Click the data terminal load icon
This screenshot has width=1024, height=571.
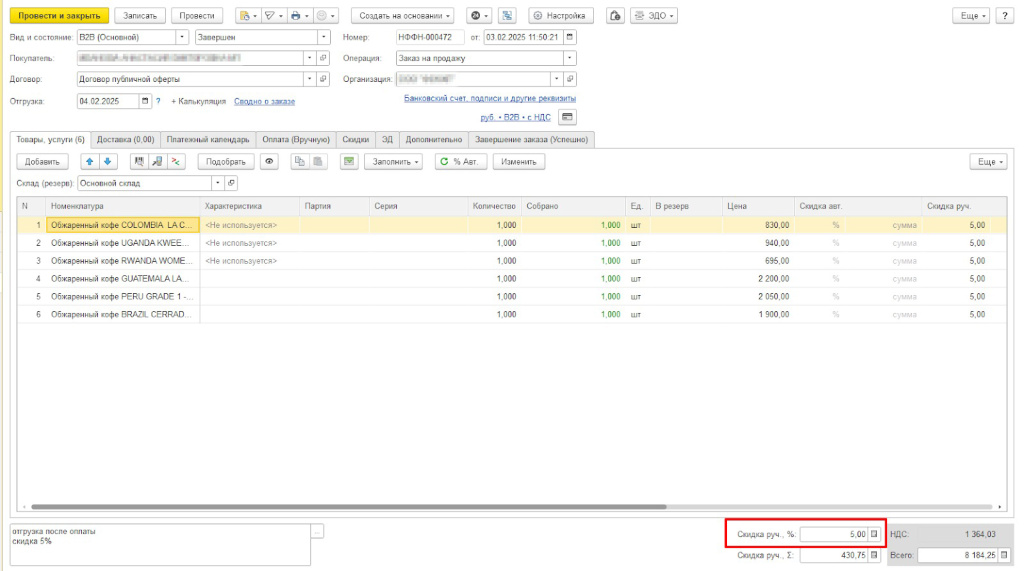point(157,161)
